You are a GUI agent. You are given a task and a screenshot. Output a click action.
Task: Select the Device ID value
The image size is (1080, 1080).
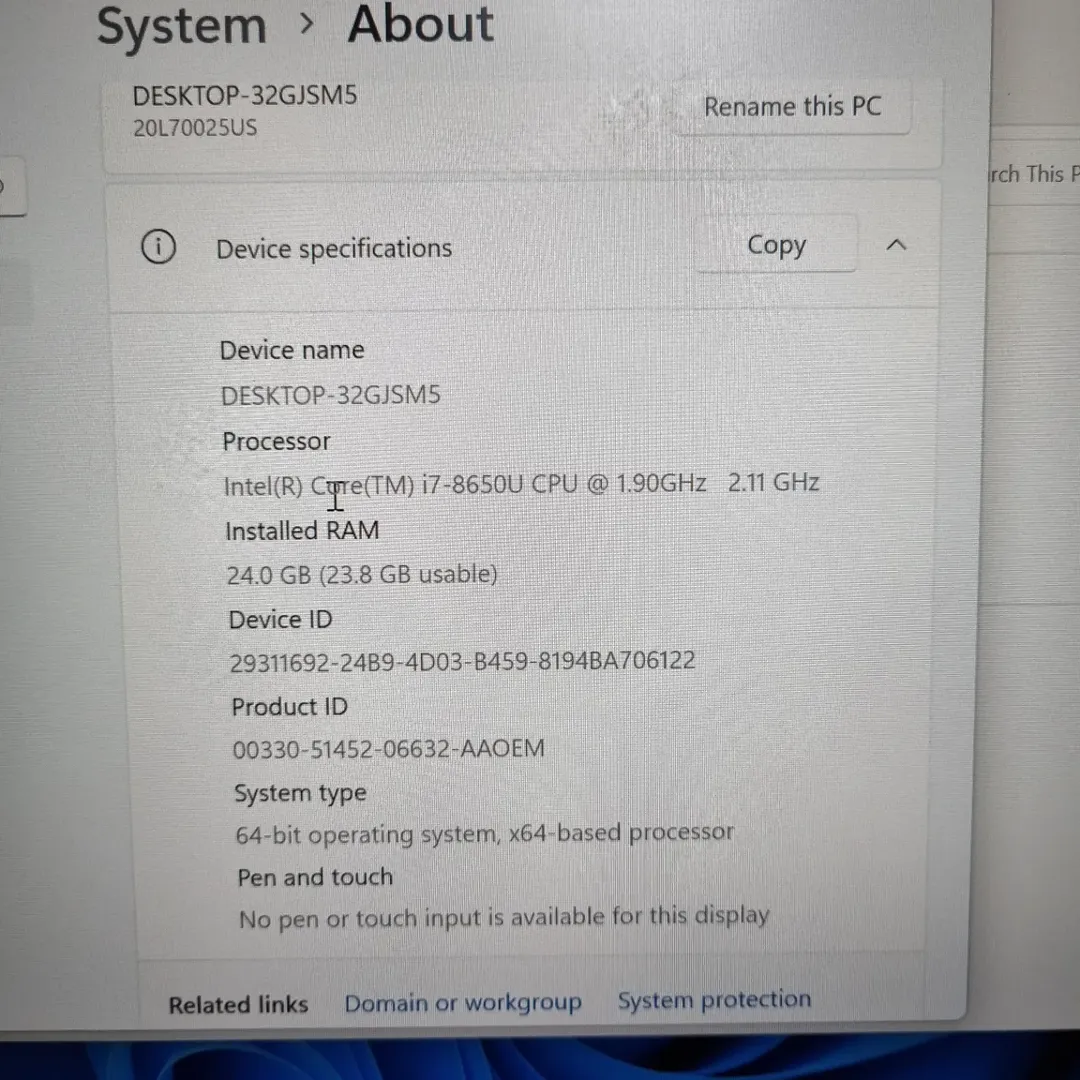click(461, 660)
